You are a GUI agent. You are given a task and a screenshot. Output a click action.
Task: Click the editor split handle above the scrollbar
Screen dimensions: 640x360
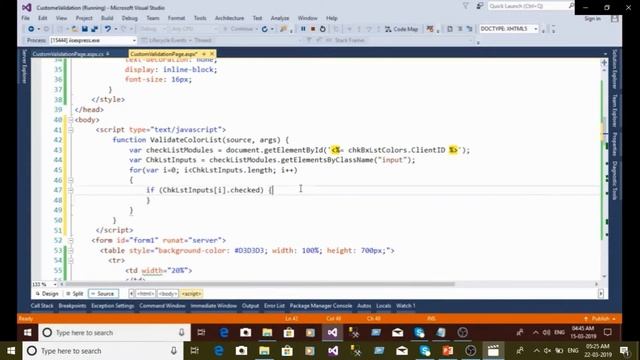(x=604, y=62)
